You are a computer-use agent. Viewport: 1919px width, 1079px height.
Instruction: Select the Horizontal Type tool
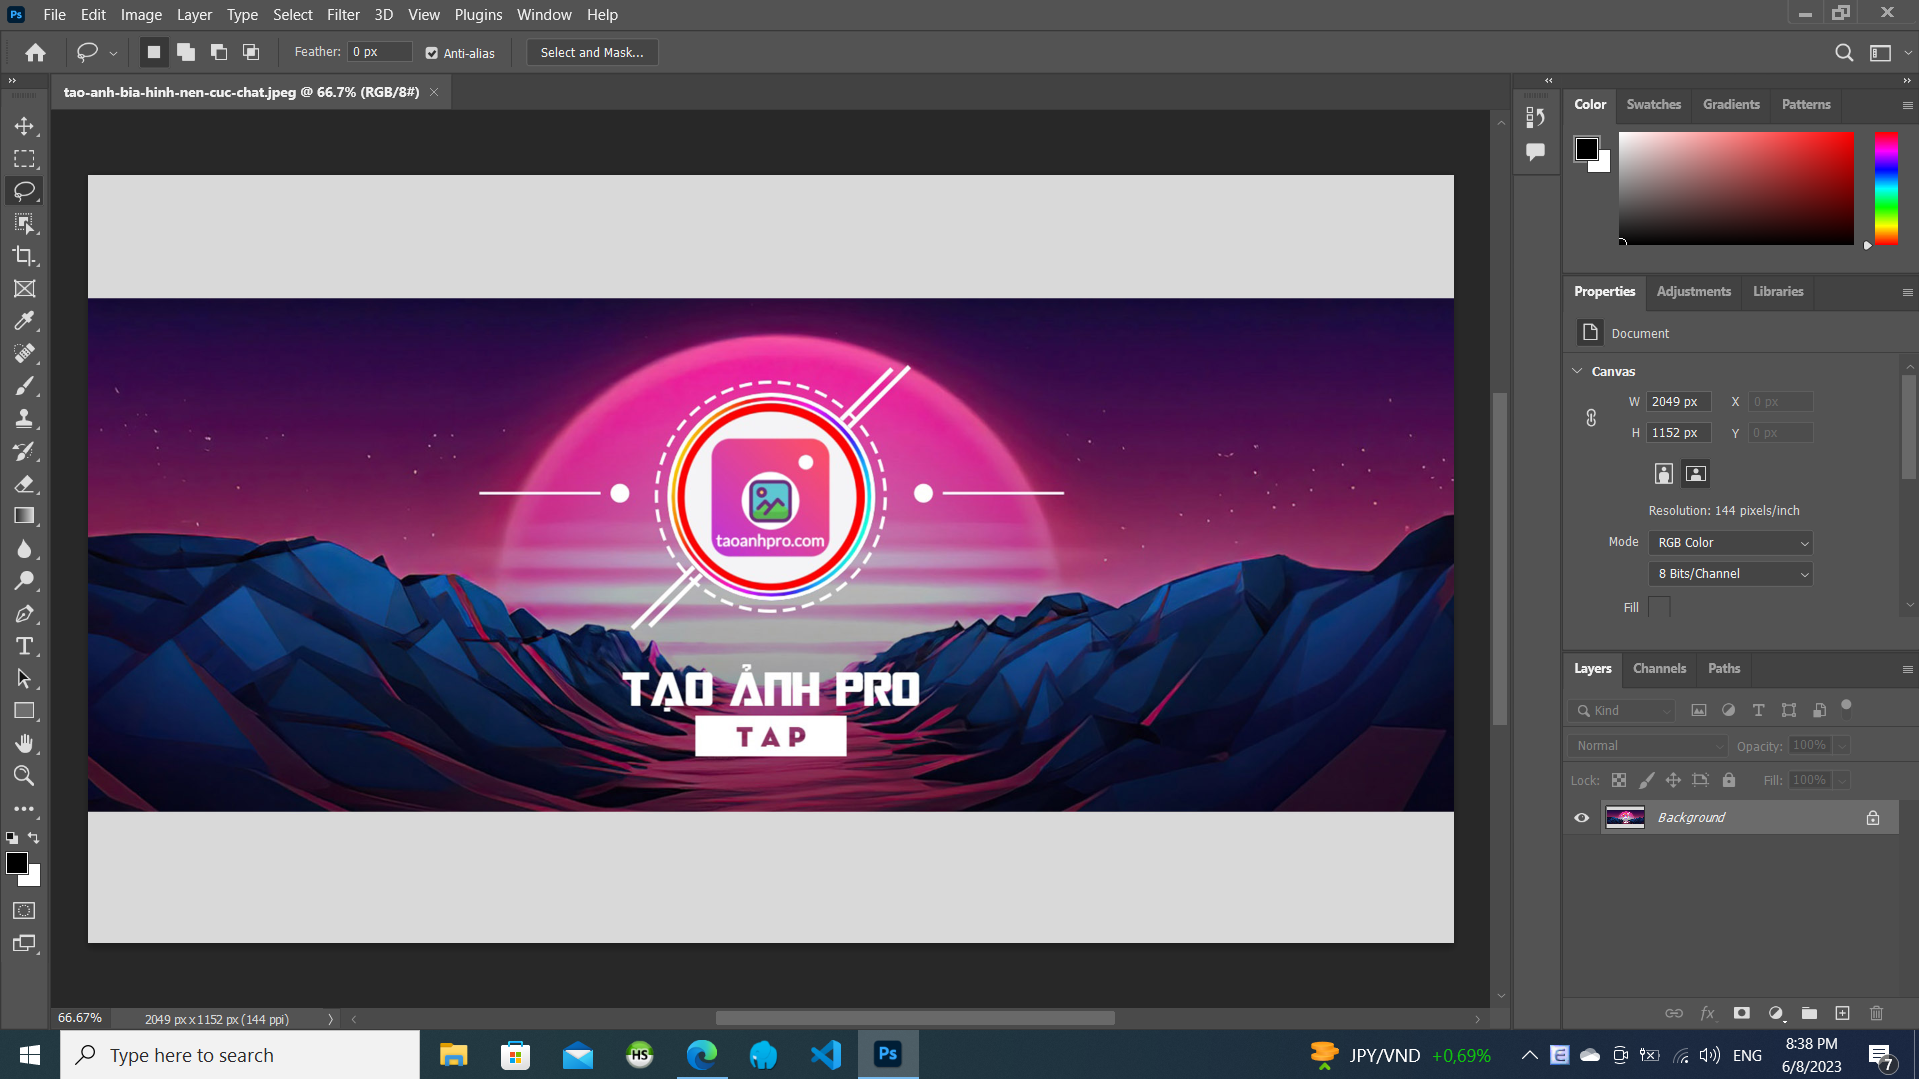24,646
